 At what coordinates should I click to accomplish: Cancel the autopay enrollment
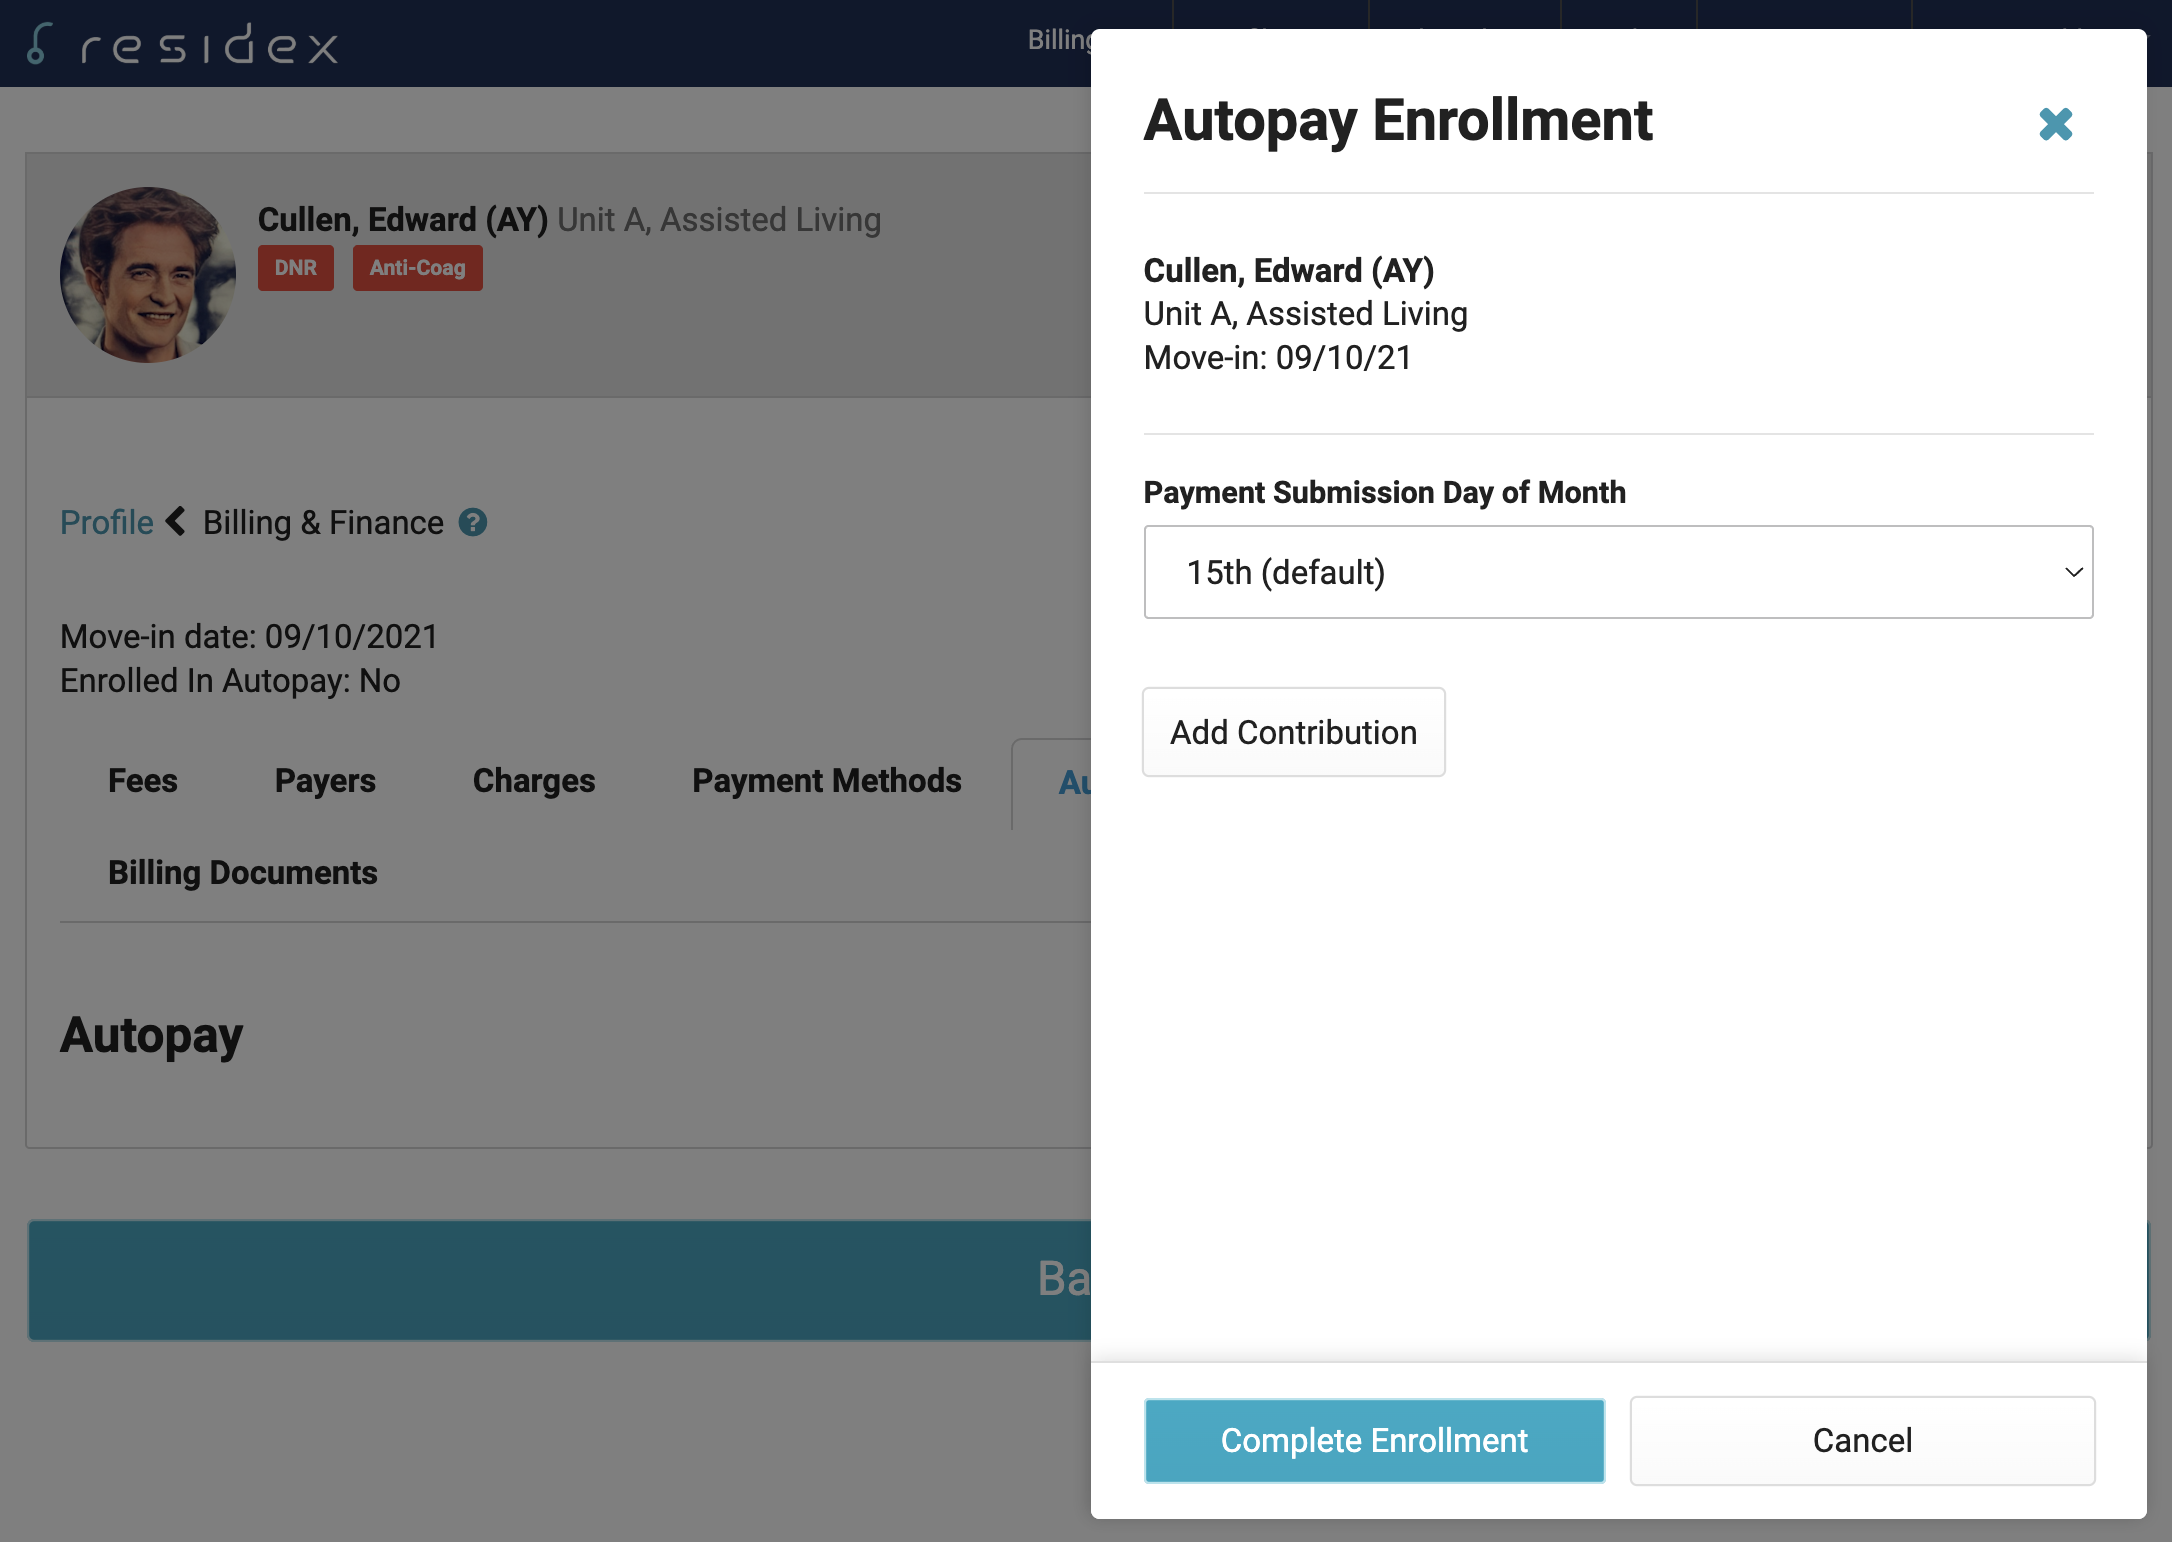pyautogui.click(x=1861, y=1440)
